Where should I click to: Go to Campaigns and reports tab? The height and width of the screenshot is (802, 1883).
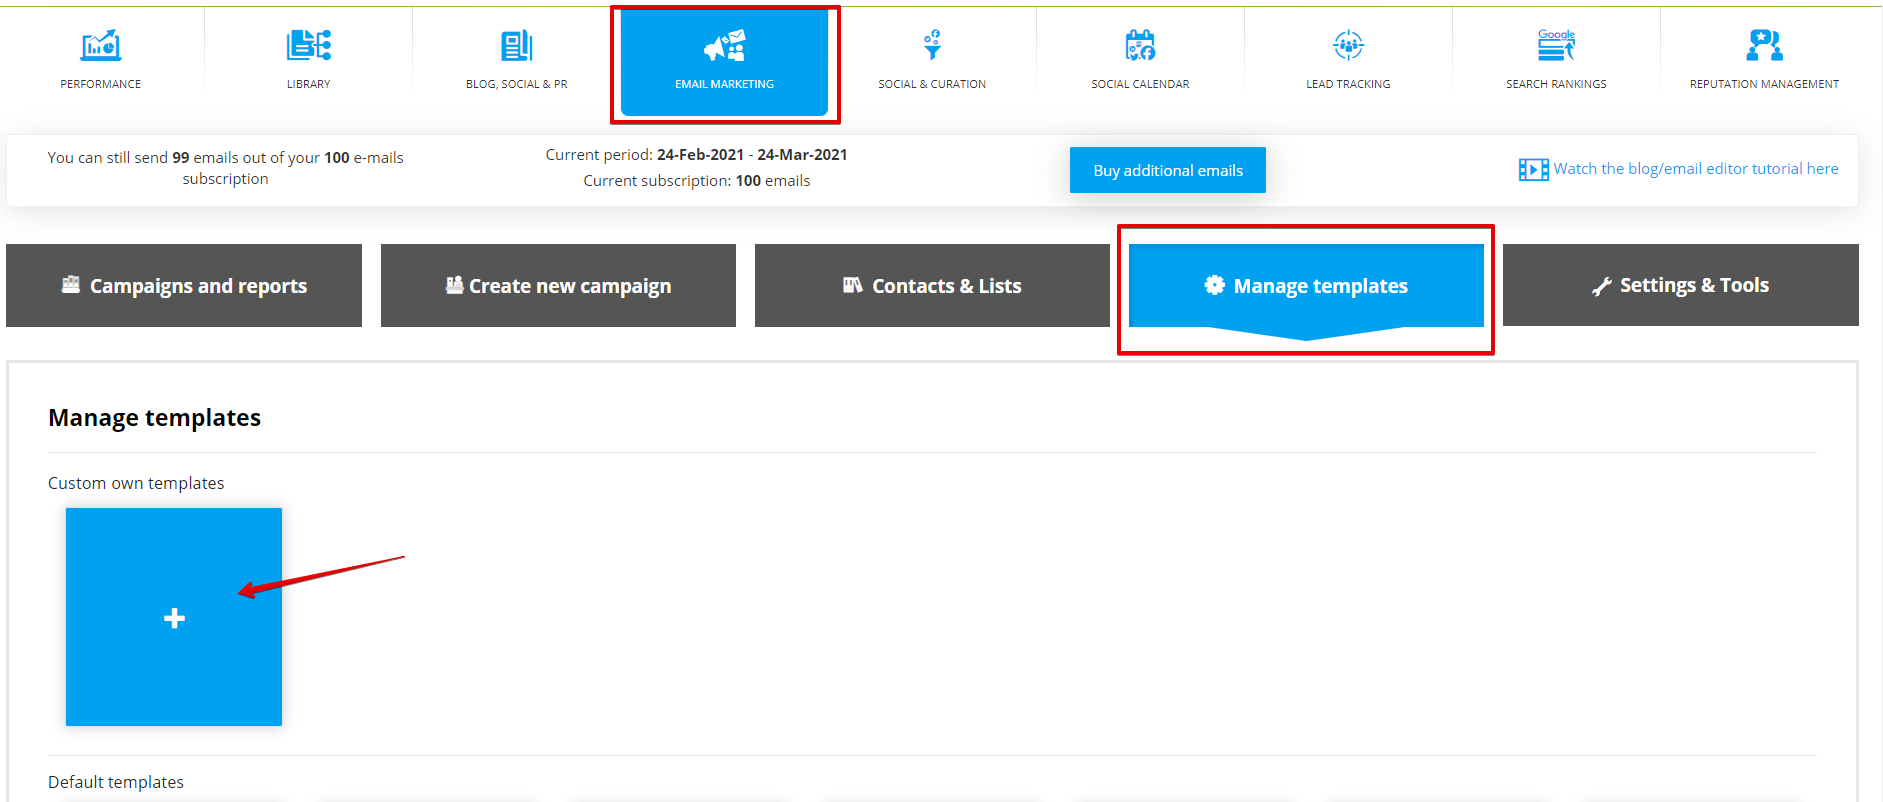click(x=184, y=285)
